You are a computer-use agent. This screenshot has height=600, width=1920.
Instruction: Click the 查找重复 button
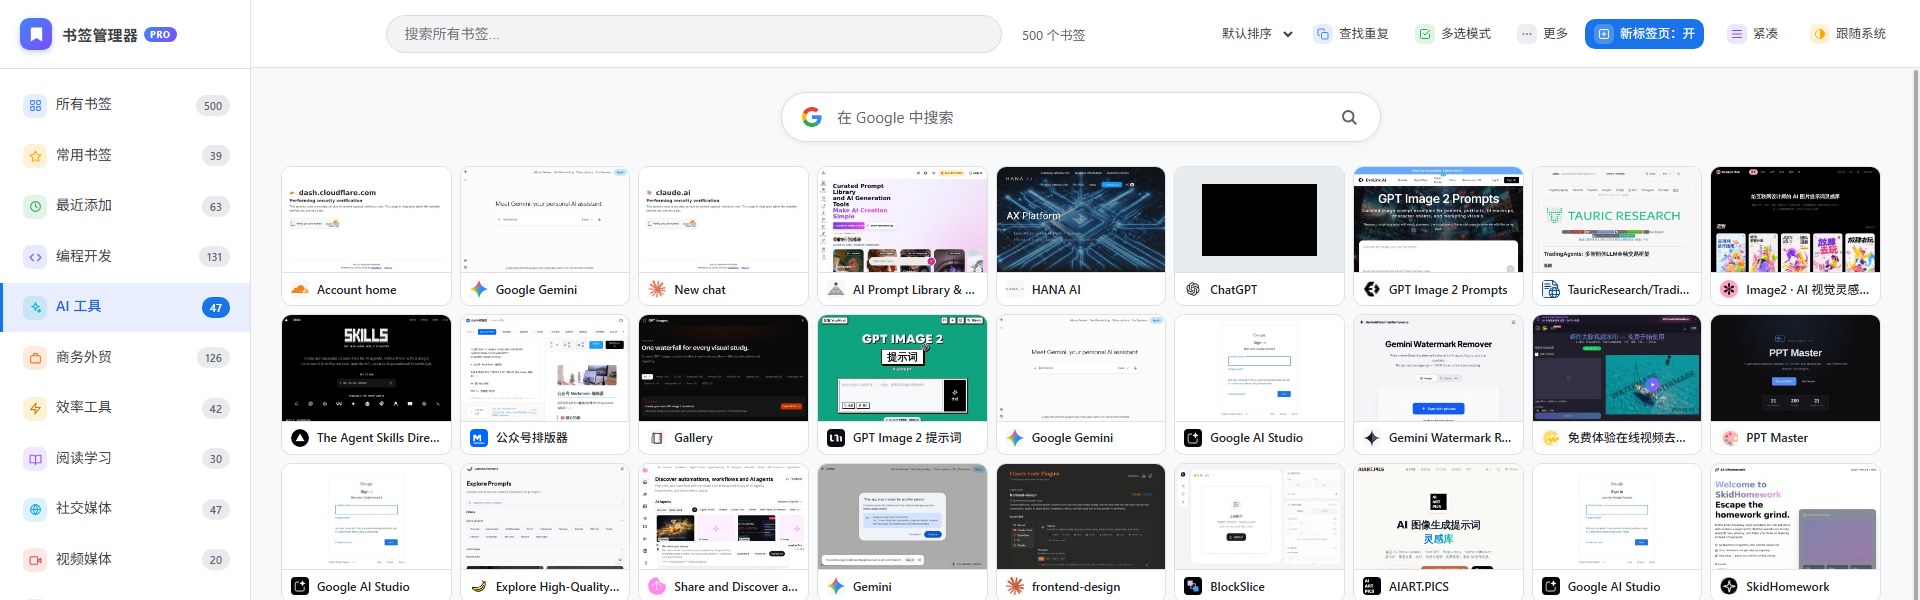click(x=1352, y=34)
